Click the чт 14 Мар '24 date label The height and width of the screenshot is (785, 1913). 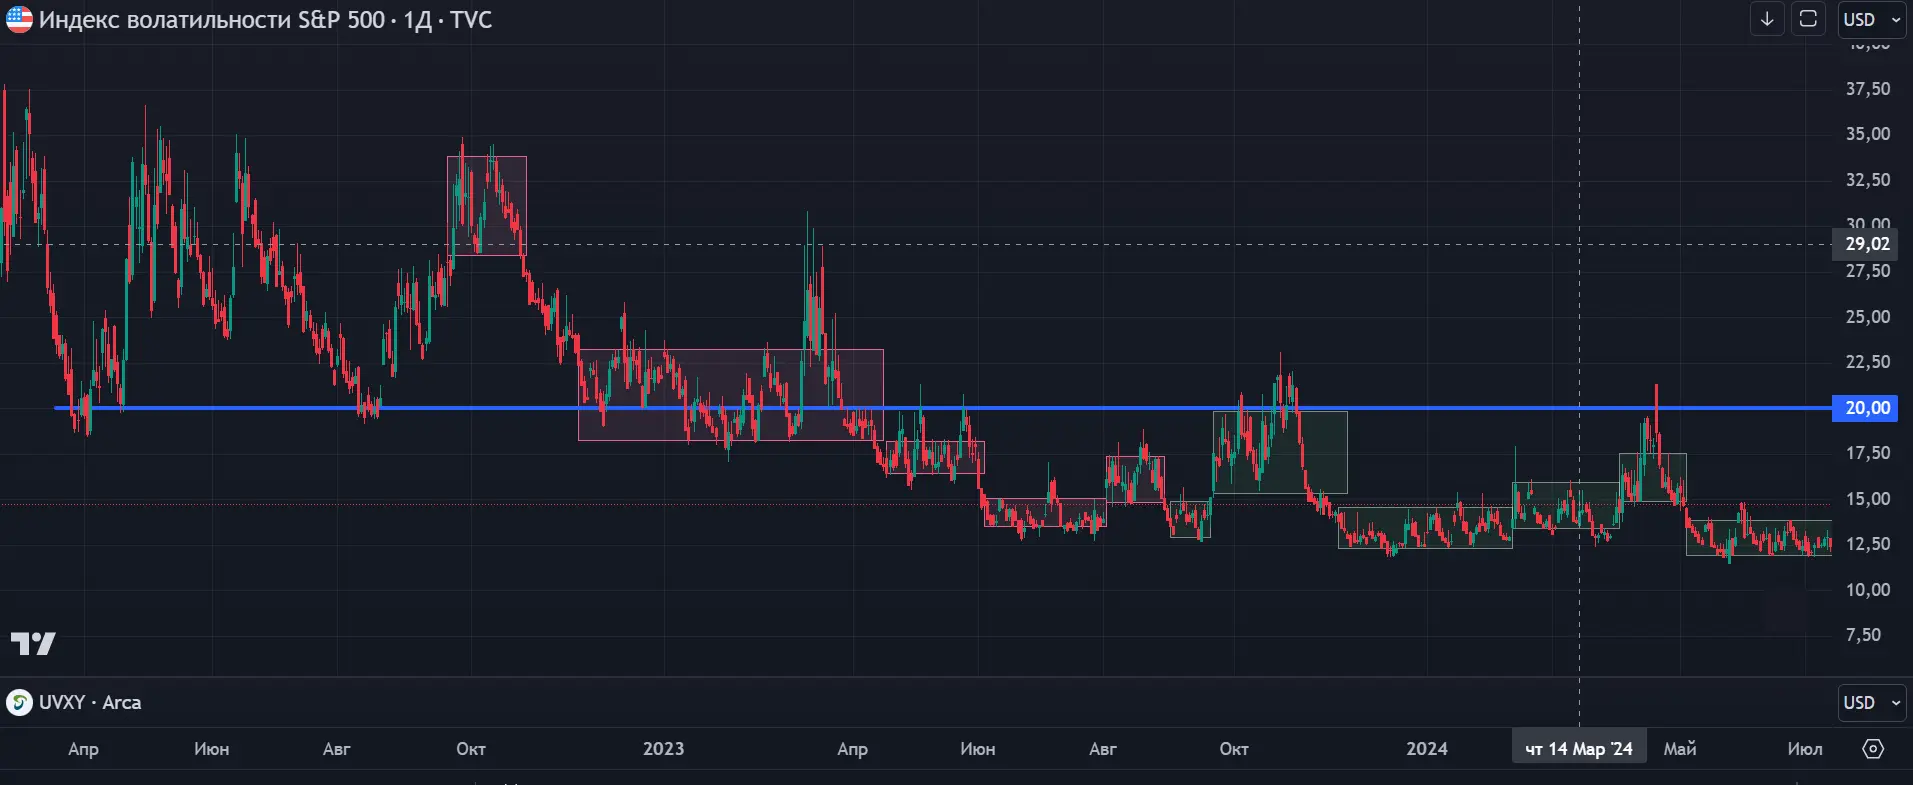(x=1579, y=748)
